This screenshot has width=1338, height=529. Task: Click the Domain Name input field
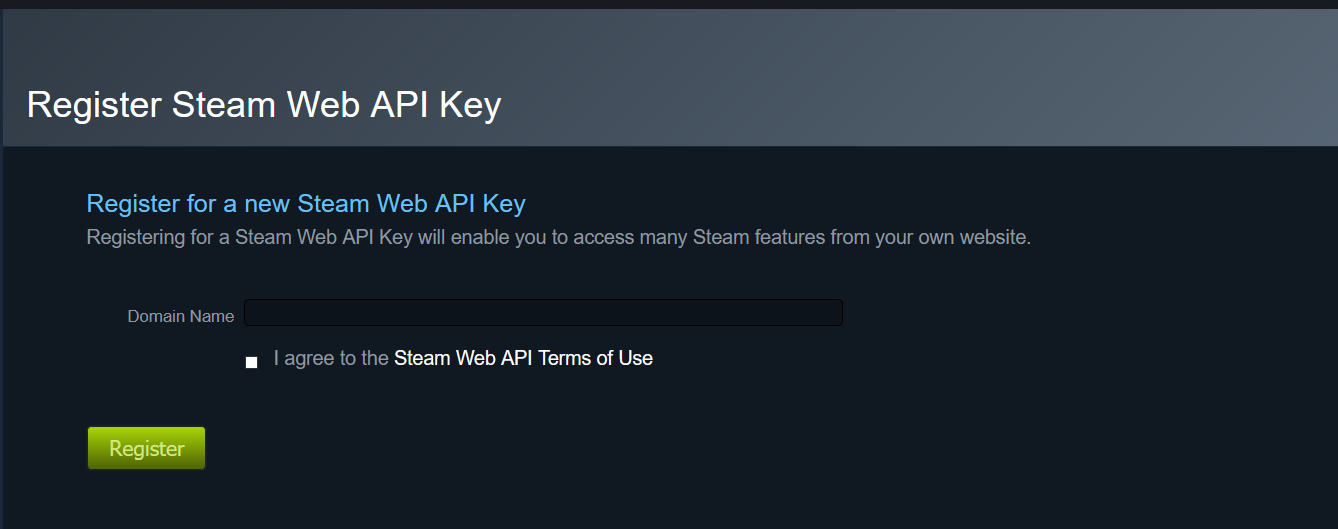pos(543,313)
